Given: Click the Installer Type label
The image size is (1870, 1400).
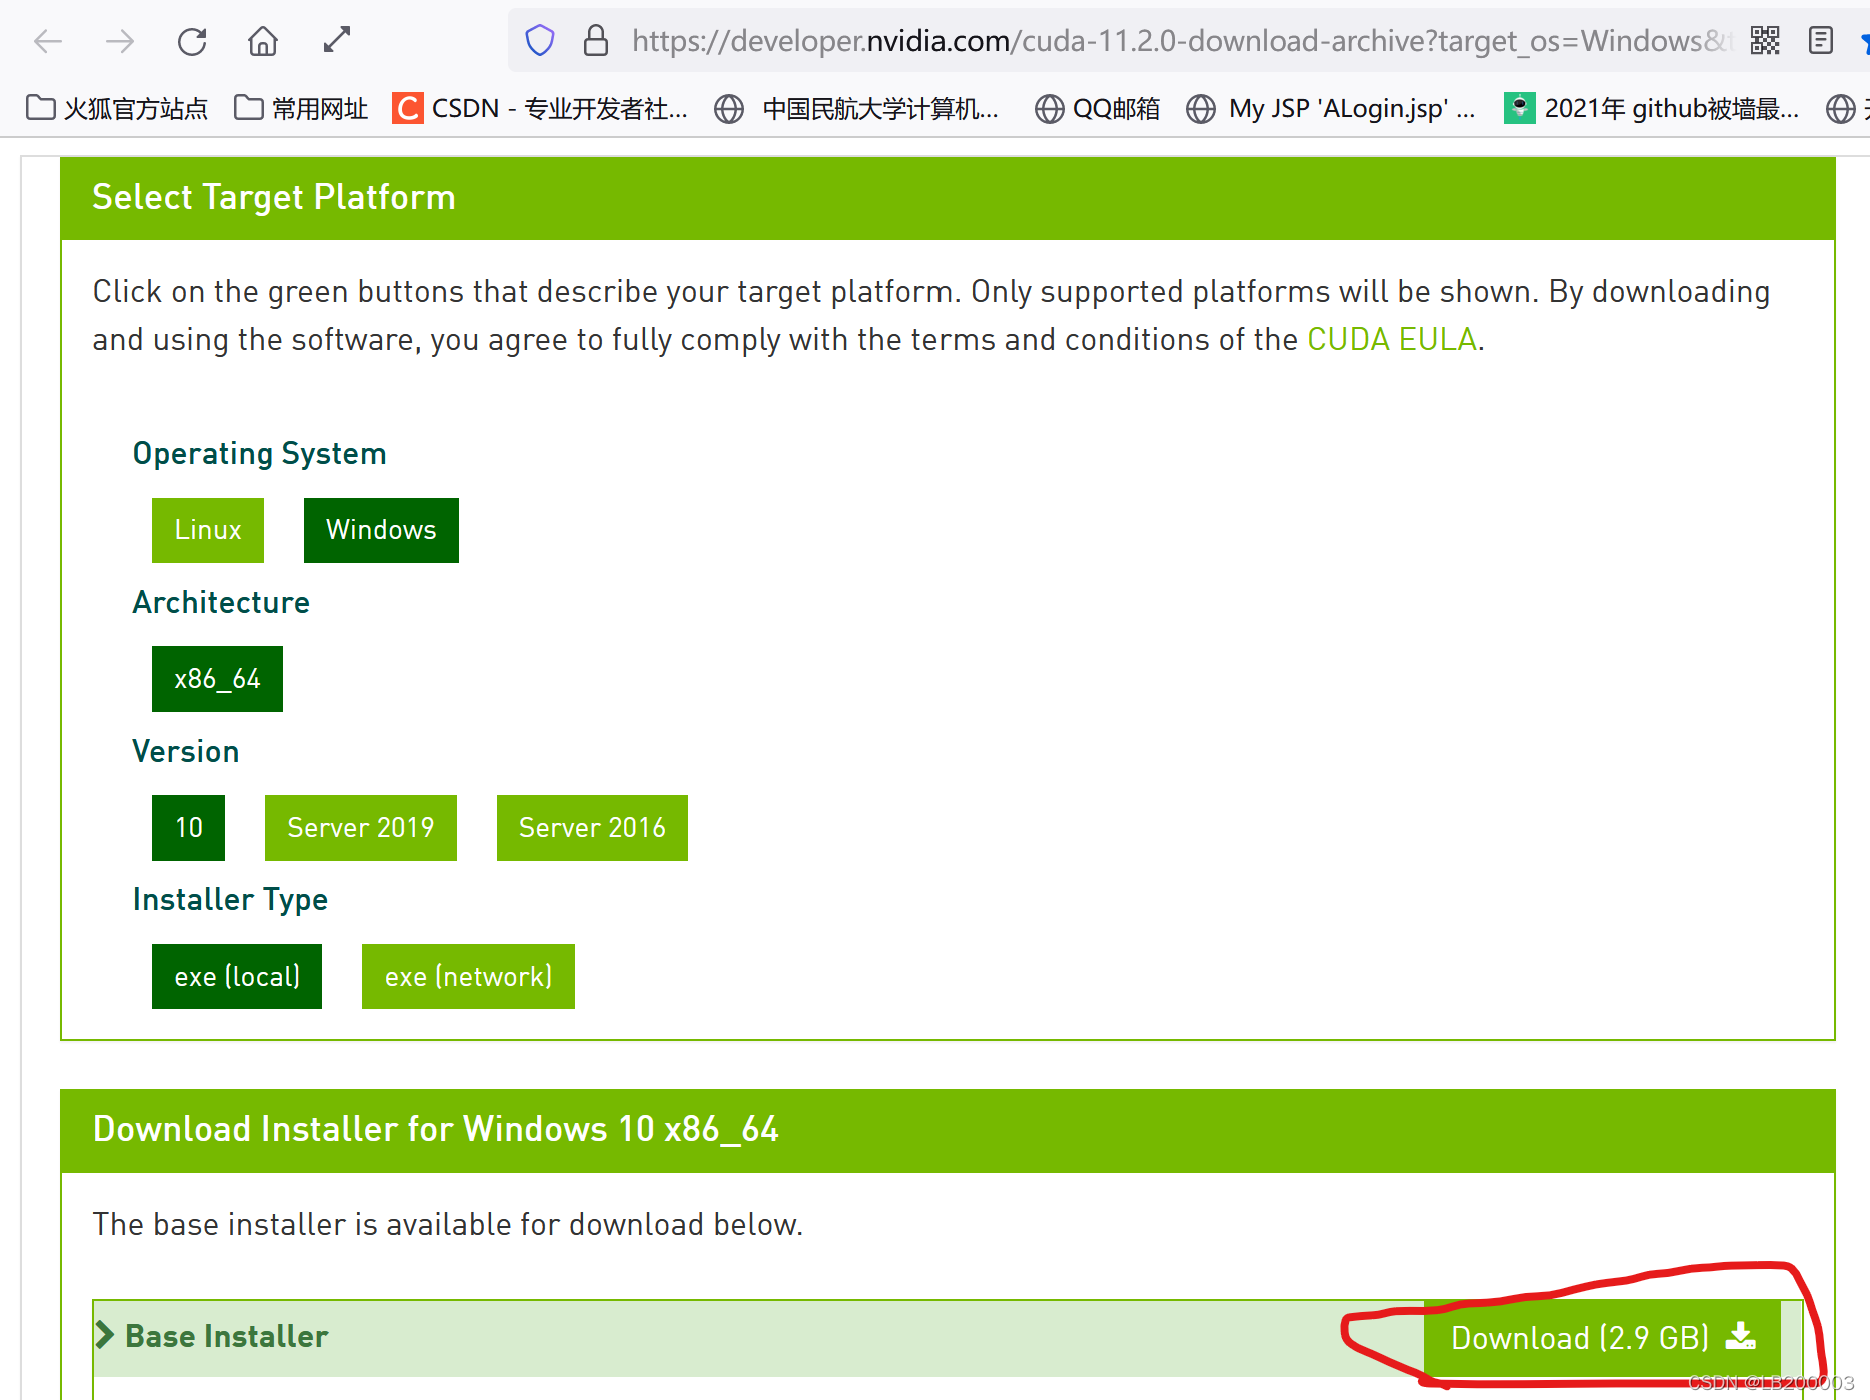Looking at the screenshot, I should click(230, 900).
